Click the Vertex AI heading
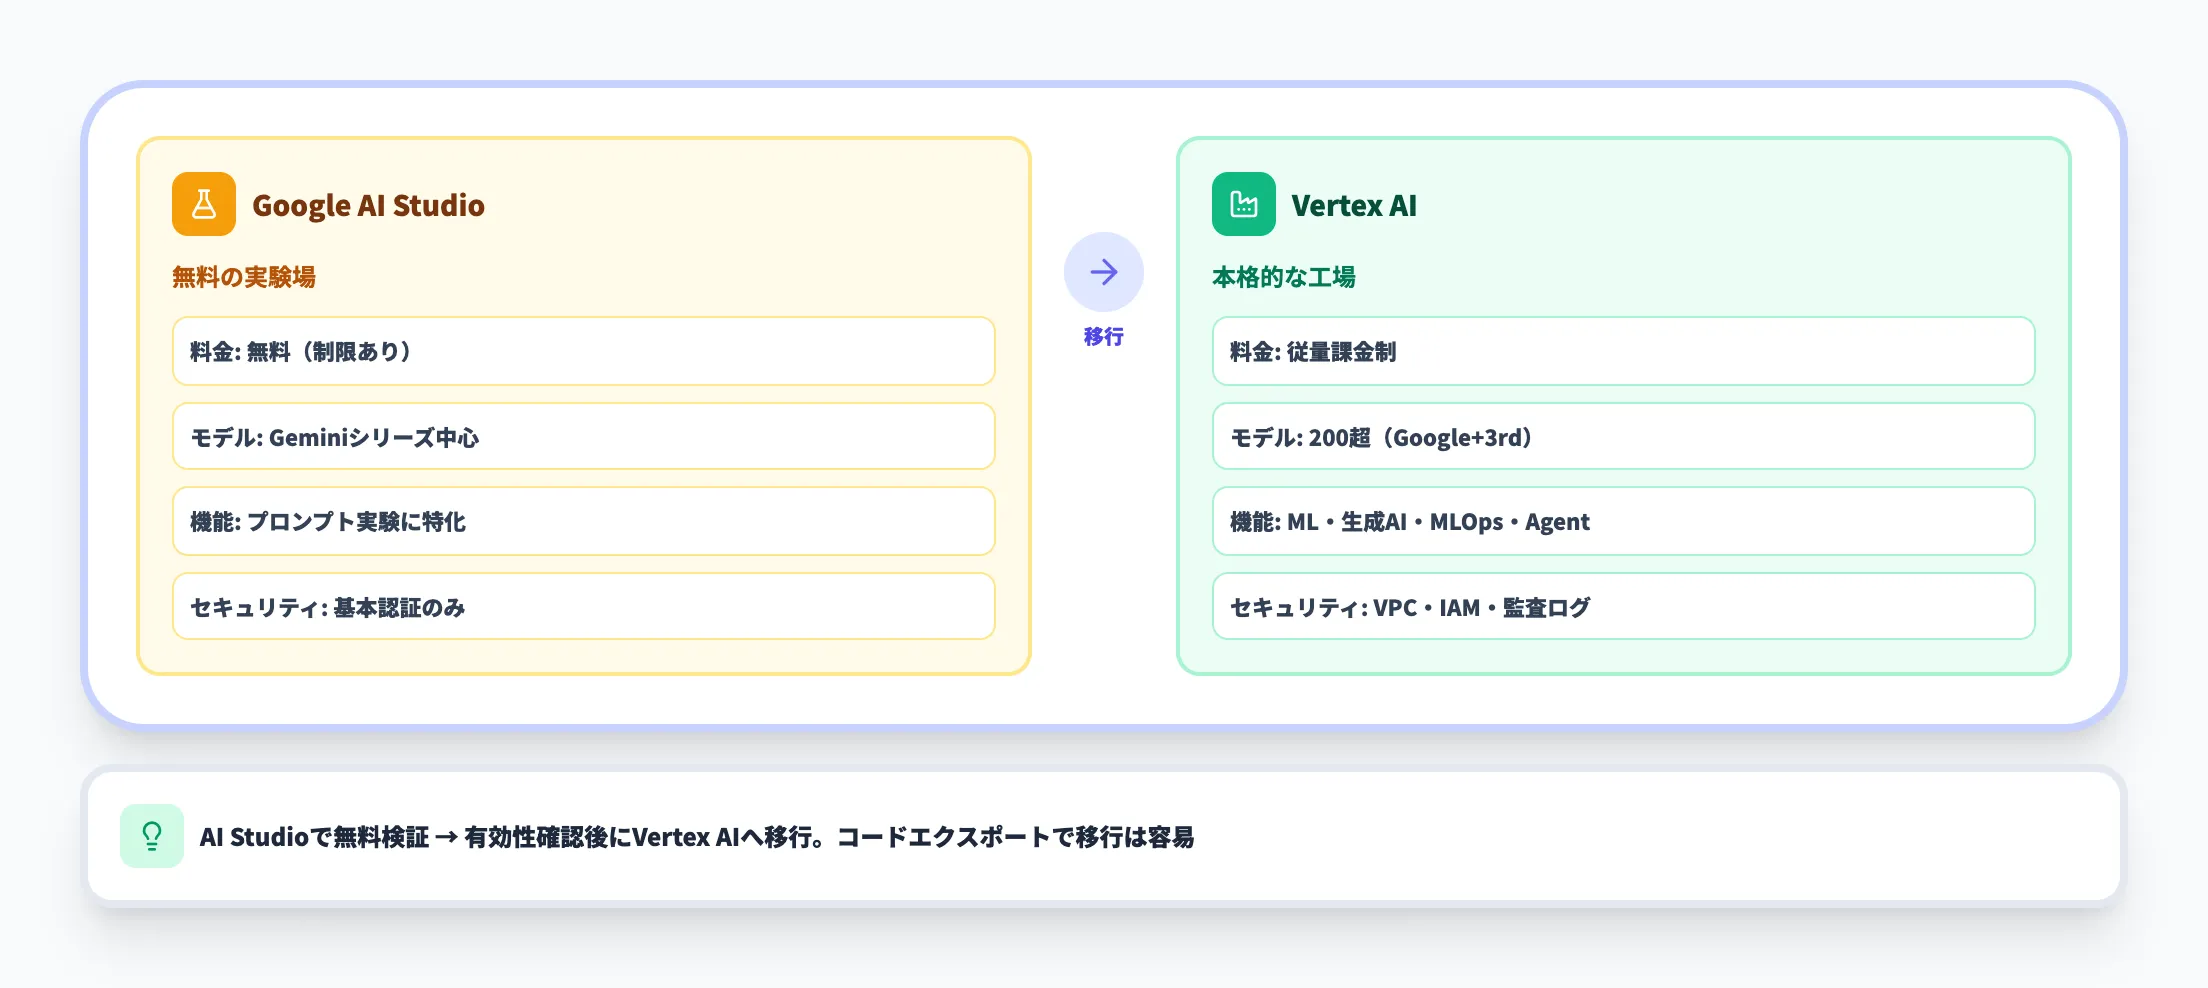Image resolution: width=2208 pixels, height=988 pixels. pyautogui.click(x=1355, y=207)
